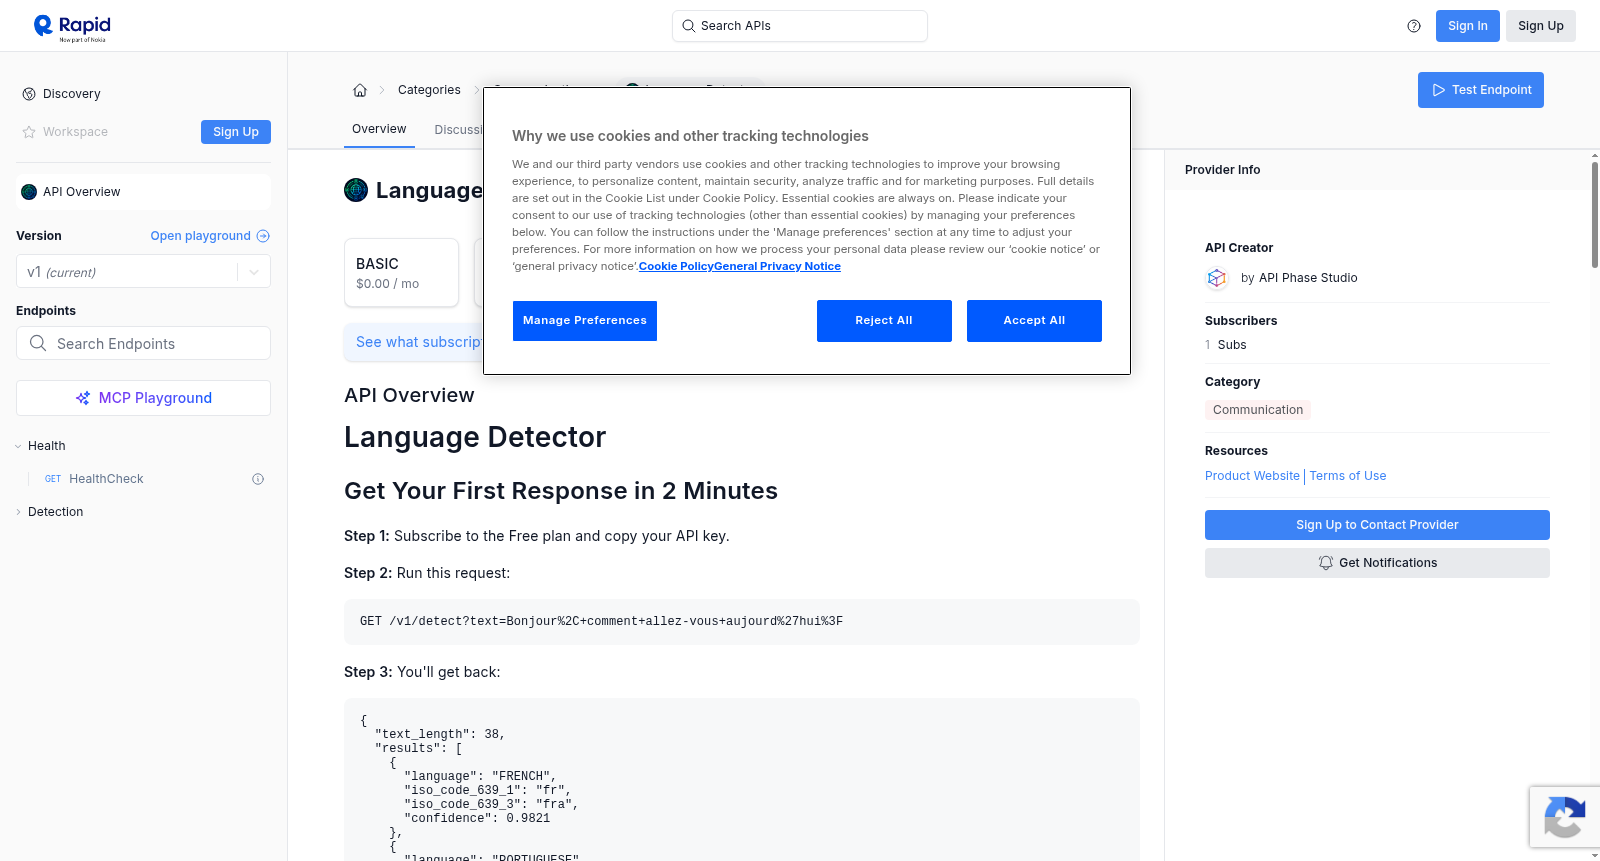Click the Discovery compass icon

pyautogui.click(x=29, y=94)
